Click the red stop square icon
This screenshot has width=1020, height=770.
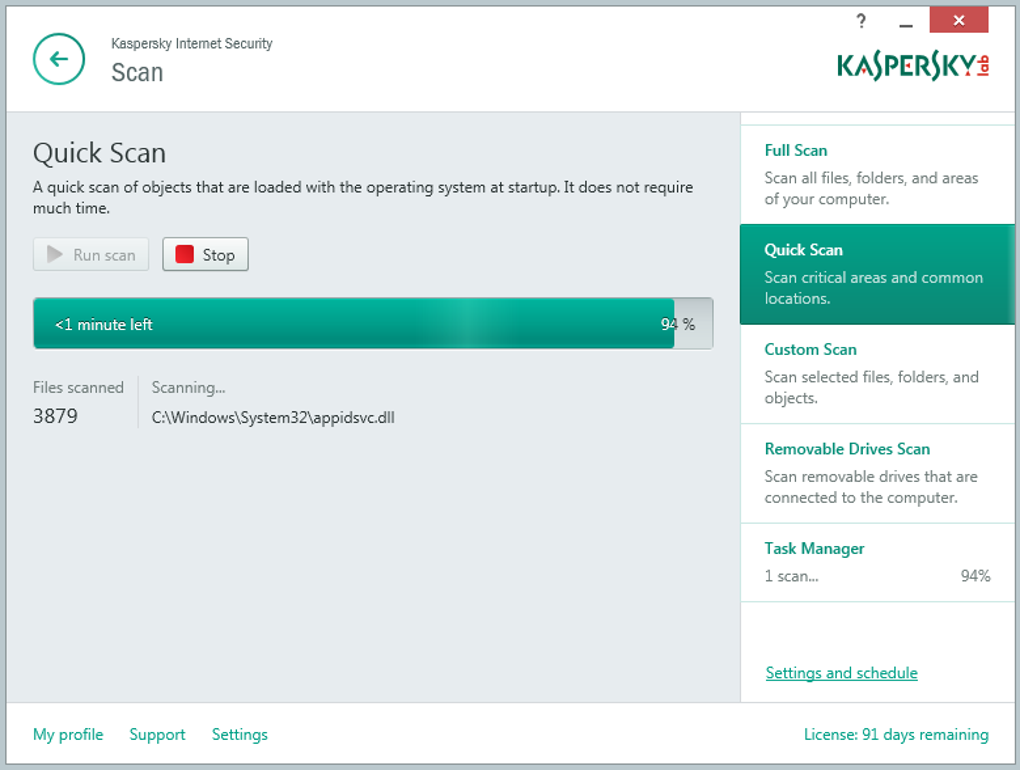pyautogui.click(x=185, y=254)
